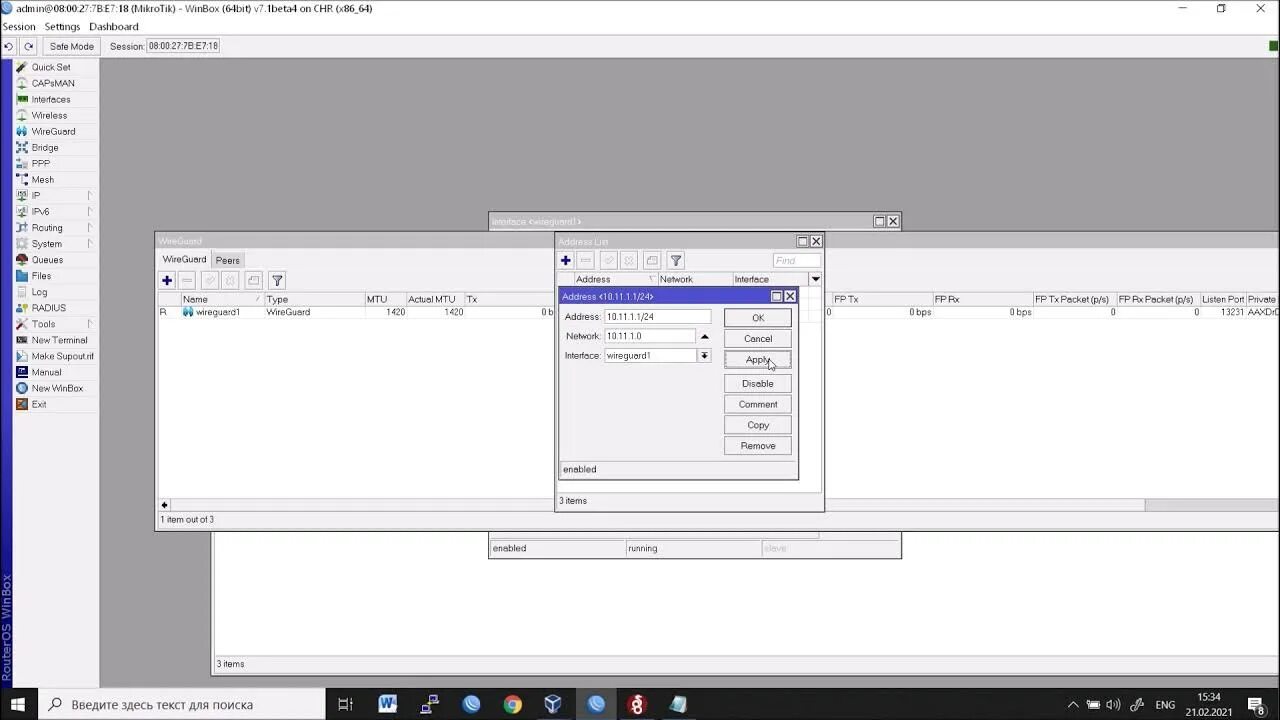Viewport: 1280px width, 720px height.
Task: Open the Settings menu
Action: pos(62,26)
